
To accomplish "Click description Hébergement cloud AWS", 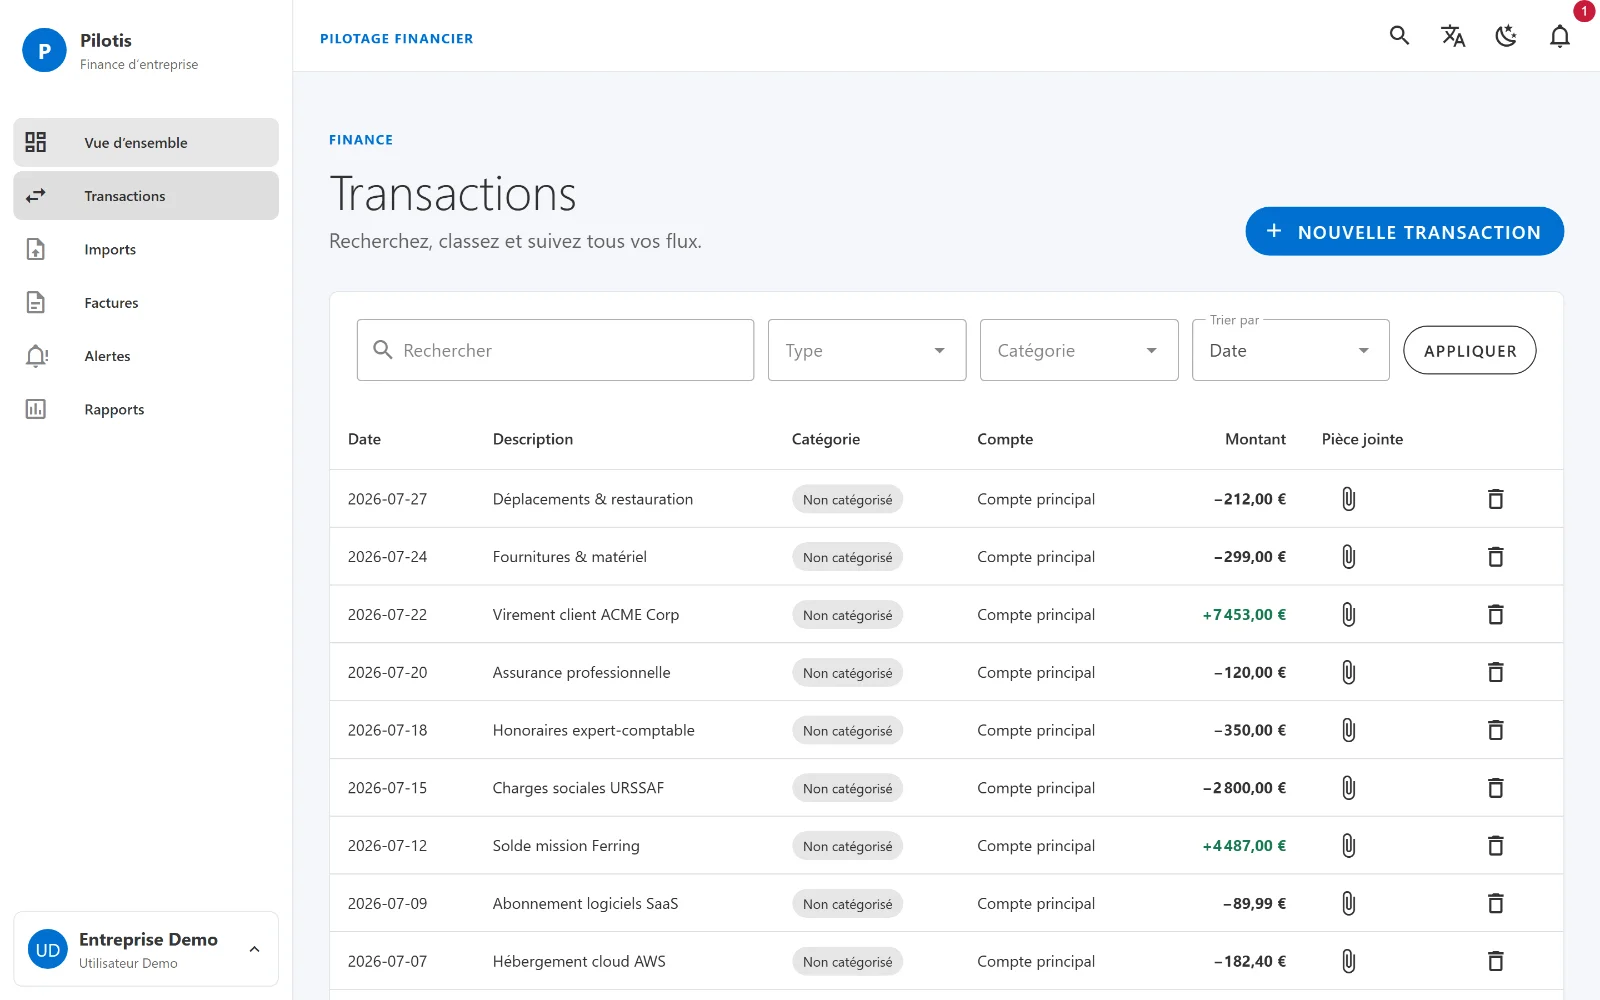I will coord(579,962).
